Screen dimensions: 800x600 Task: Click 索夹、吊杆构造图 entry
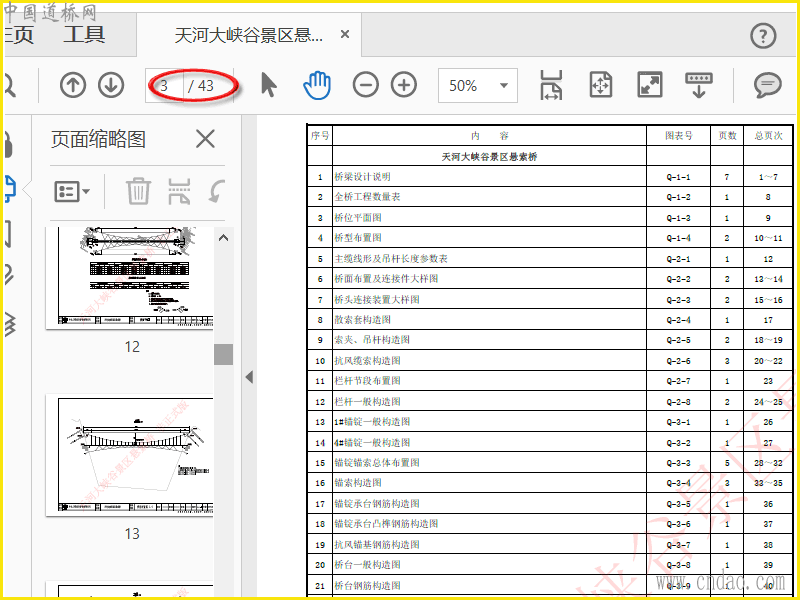point(372,340)
